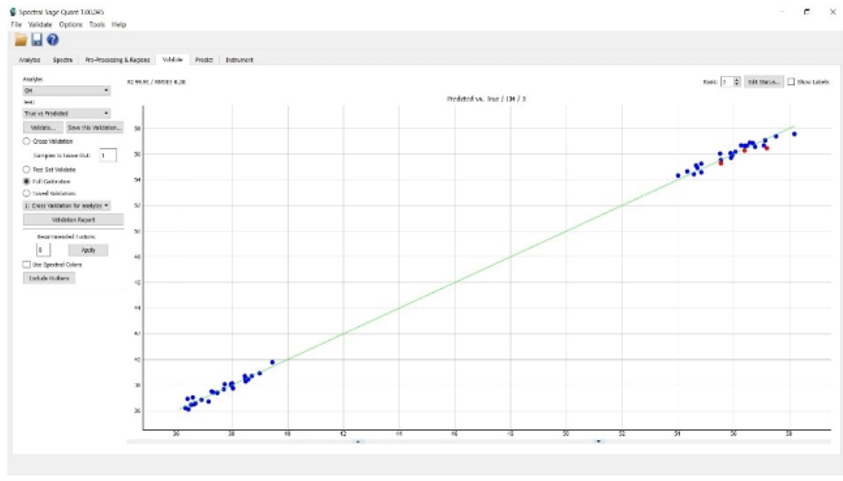Open the Options menu

point(71,25)
